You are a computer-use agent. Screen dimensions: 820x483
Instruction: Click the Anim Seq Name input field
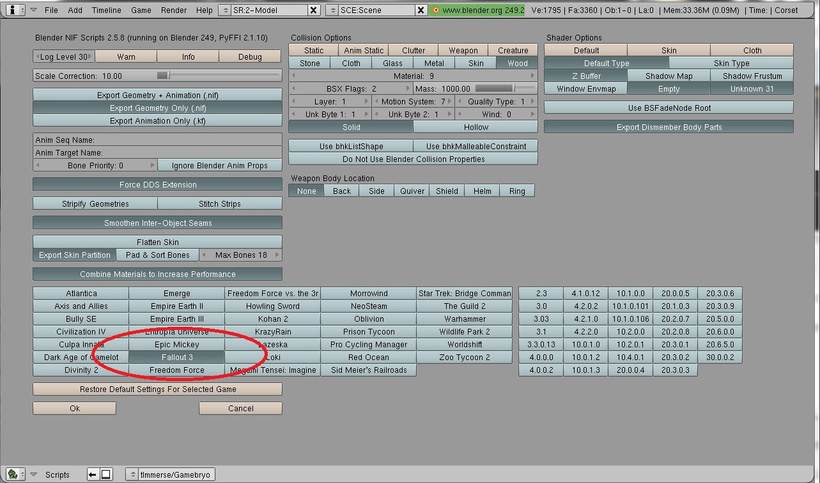tap(157, 140)
